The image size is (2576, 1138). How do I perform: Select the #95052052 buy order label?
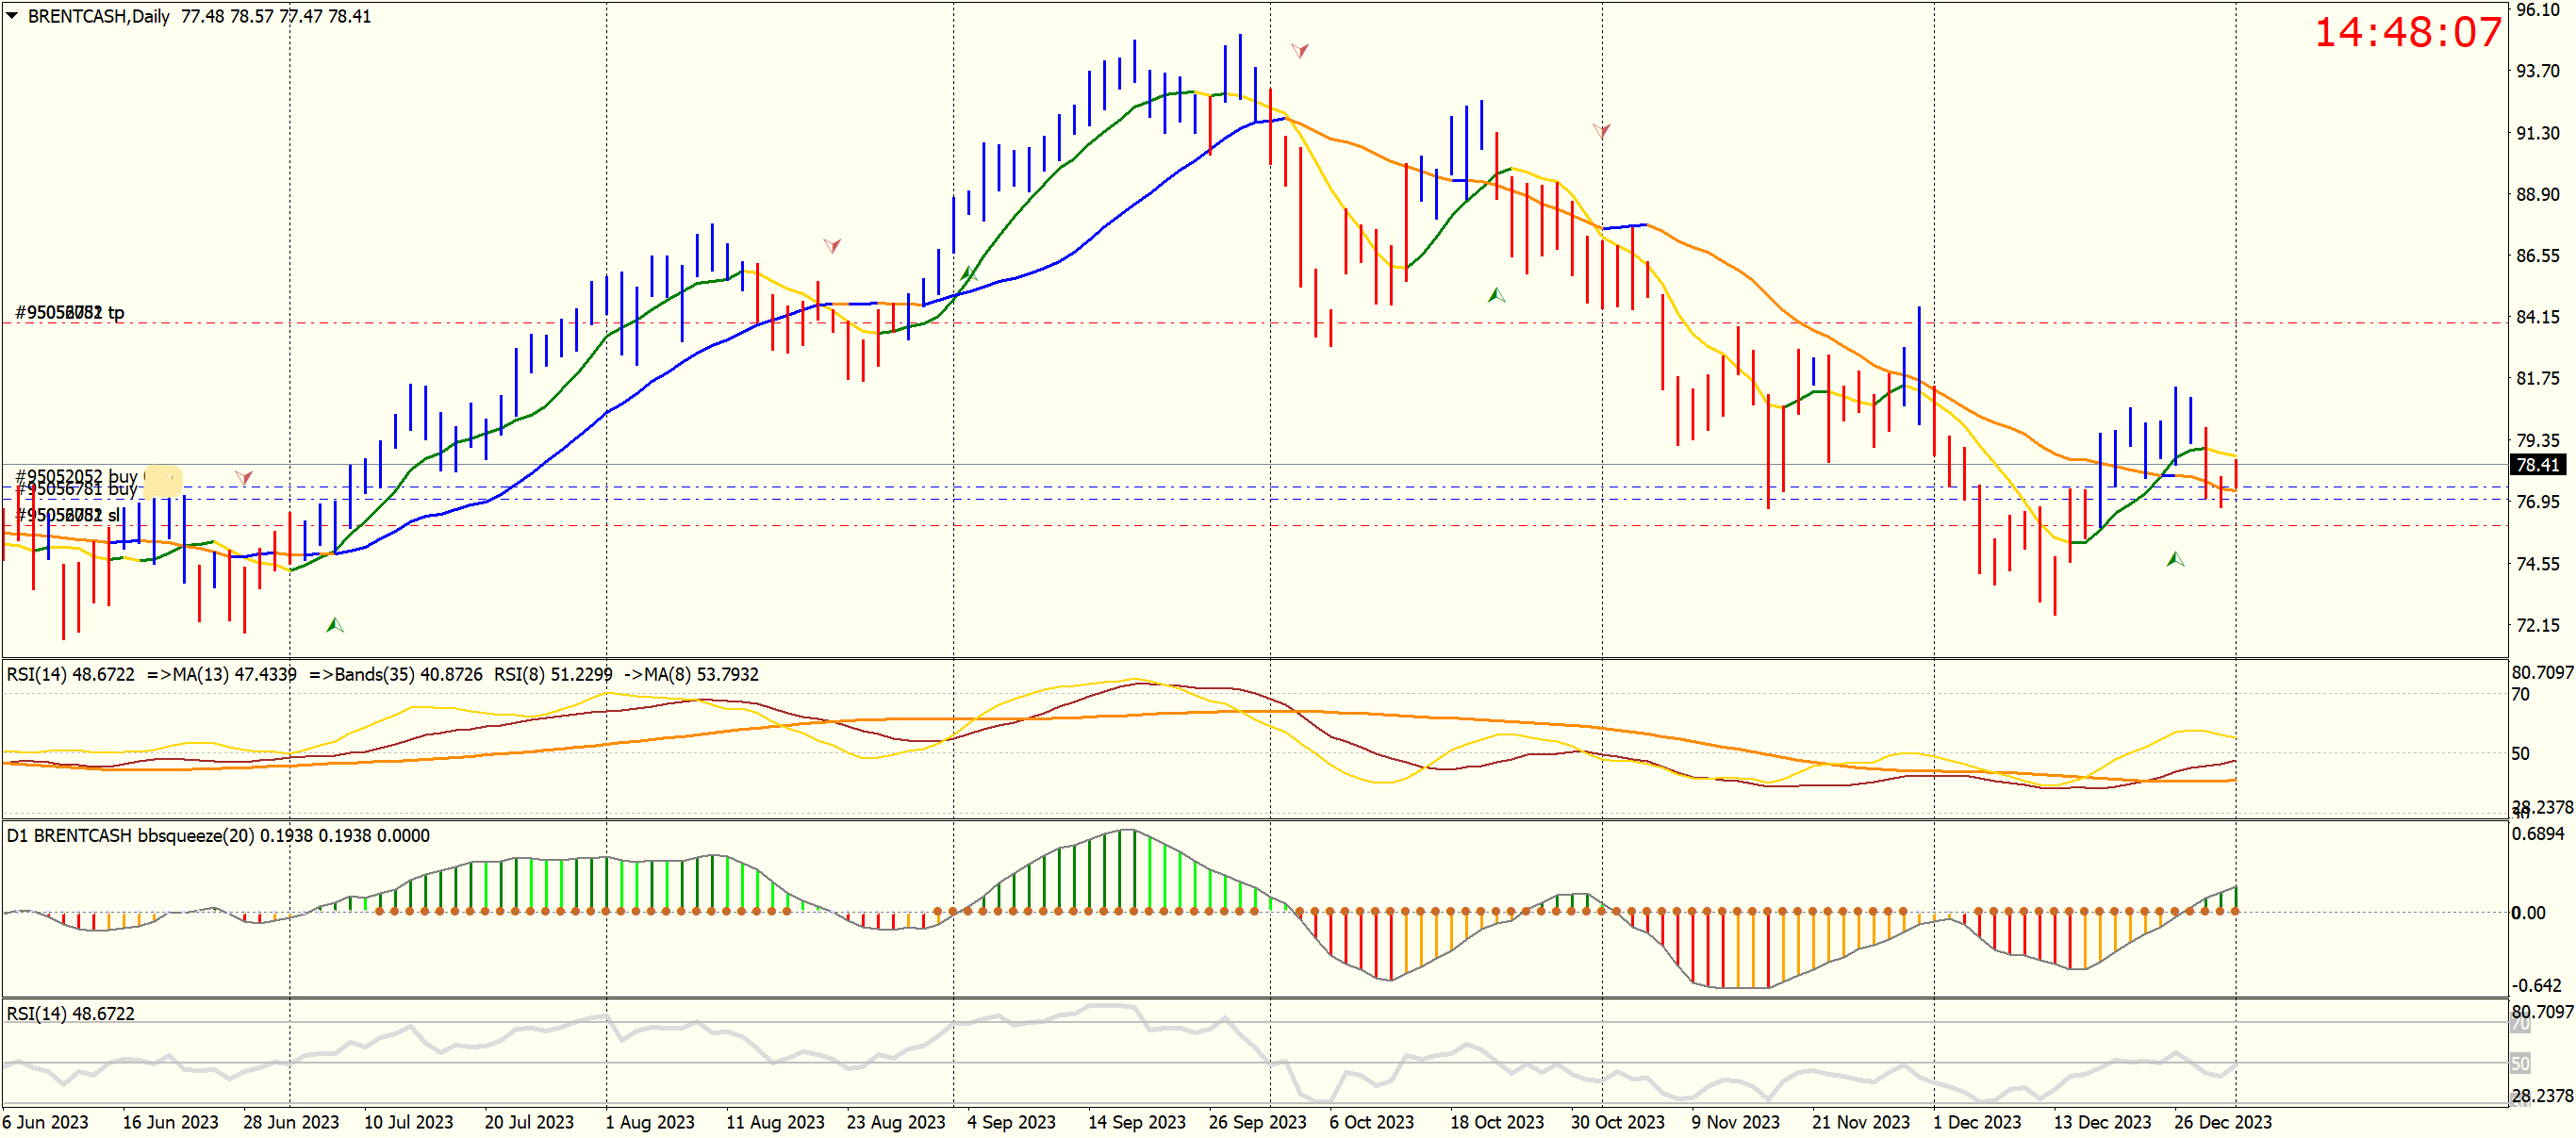(76, 475)
